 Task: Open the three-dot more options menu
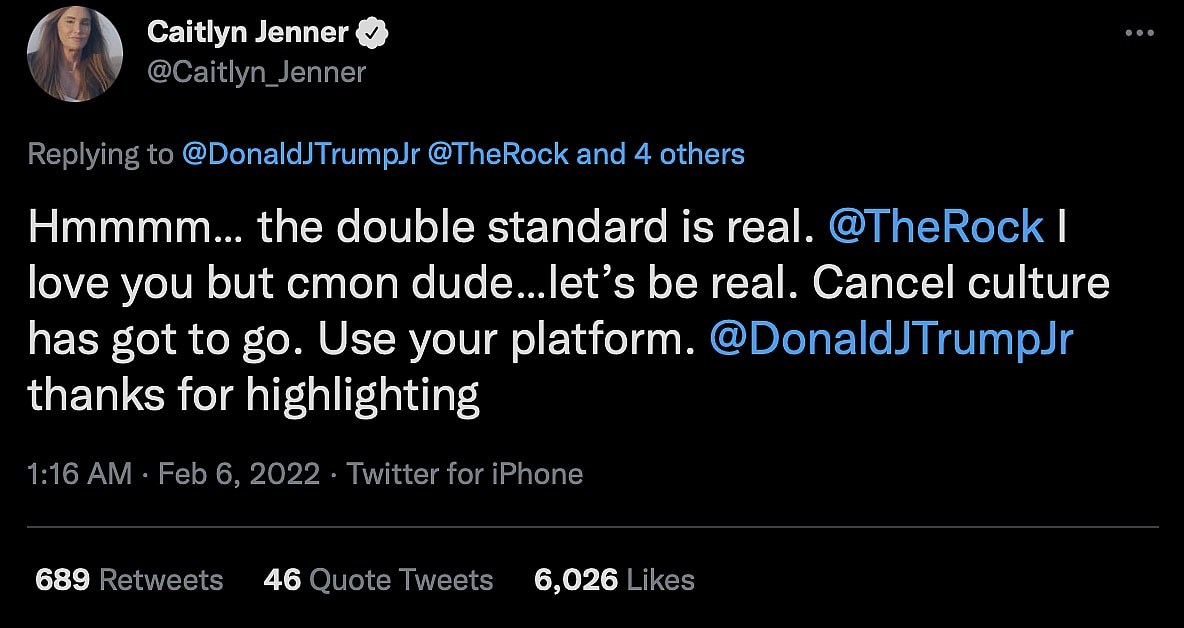1140,33
